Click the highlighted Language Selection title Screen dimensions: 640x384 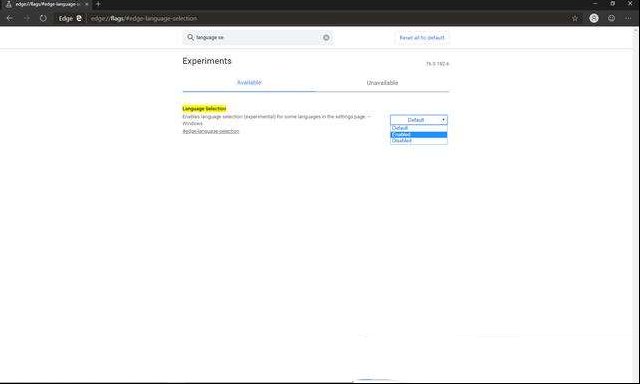click(204, 109)
